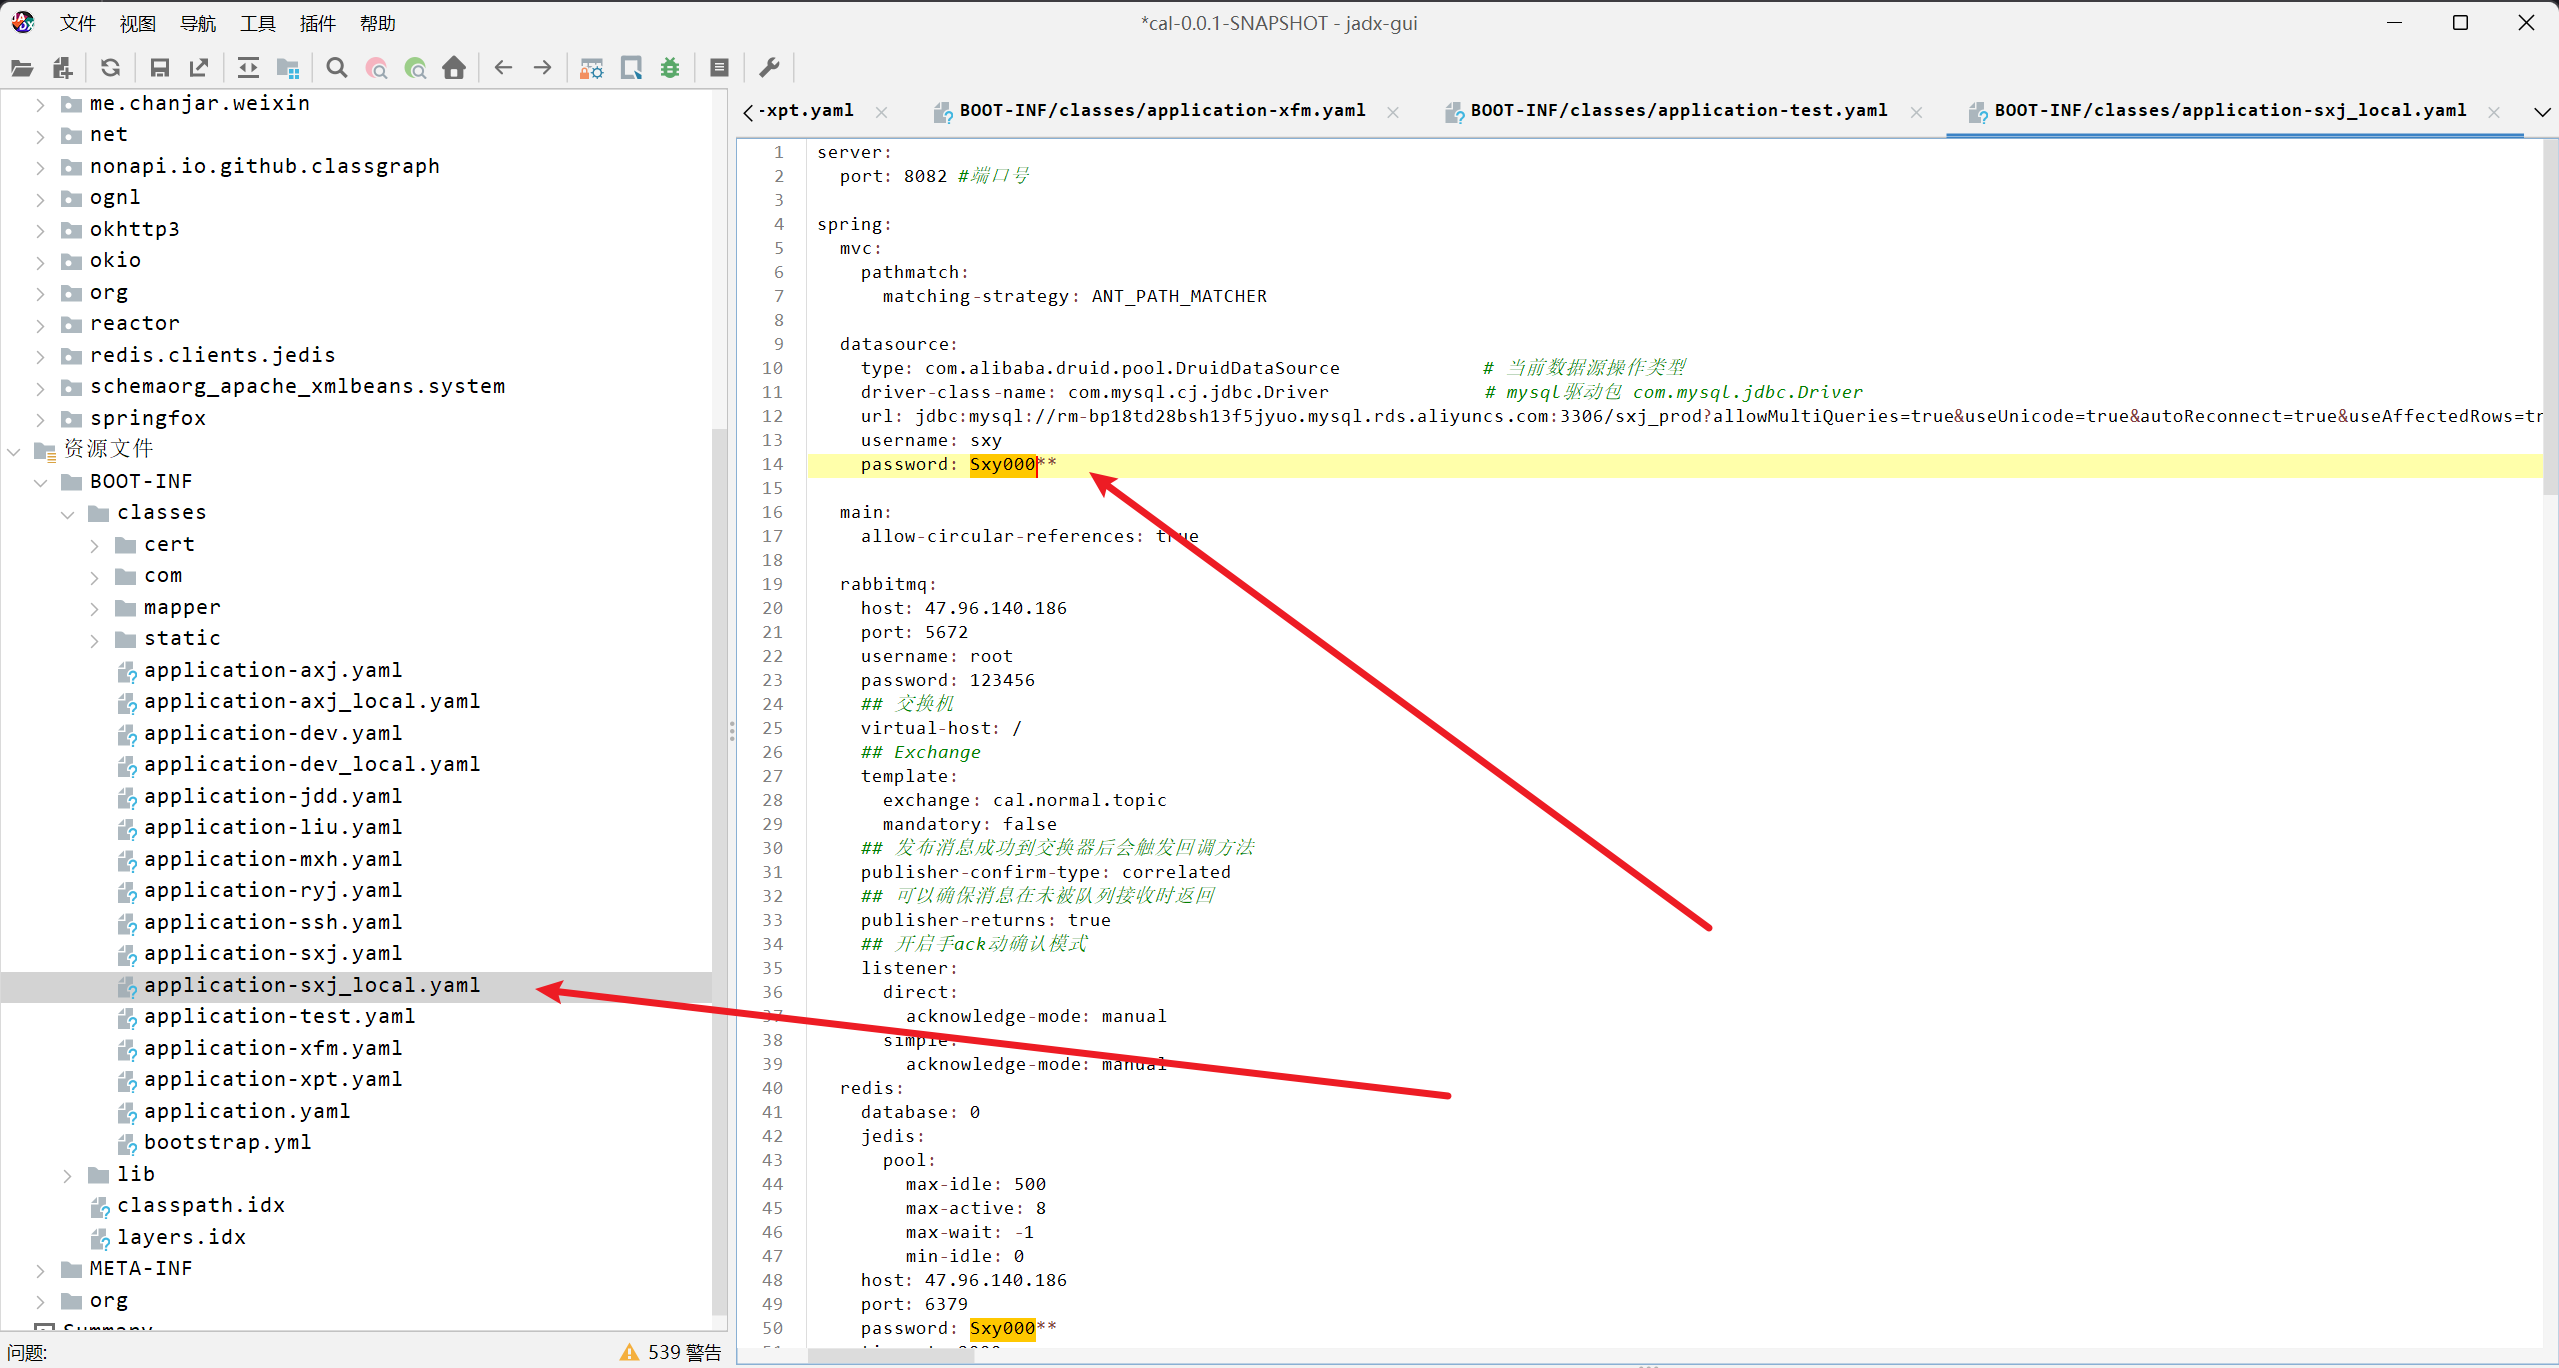Click the 539 警告 warnings indicator
The height and width of the screenshot is (1368, 2559).
coord(671,1352)
